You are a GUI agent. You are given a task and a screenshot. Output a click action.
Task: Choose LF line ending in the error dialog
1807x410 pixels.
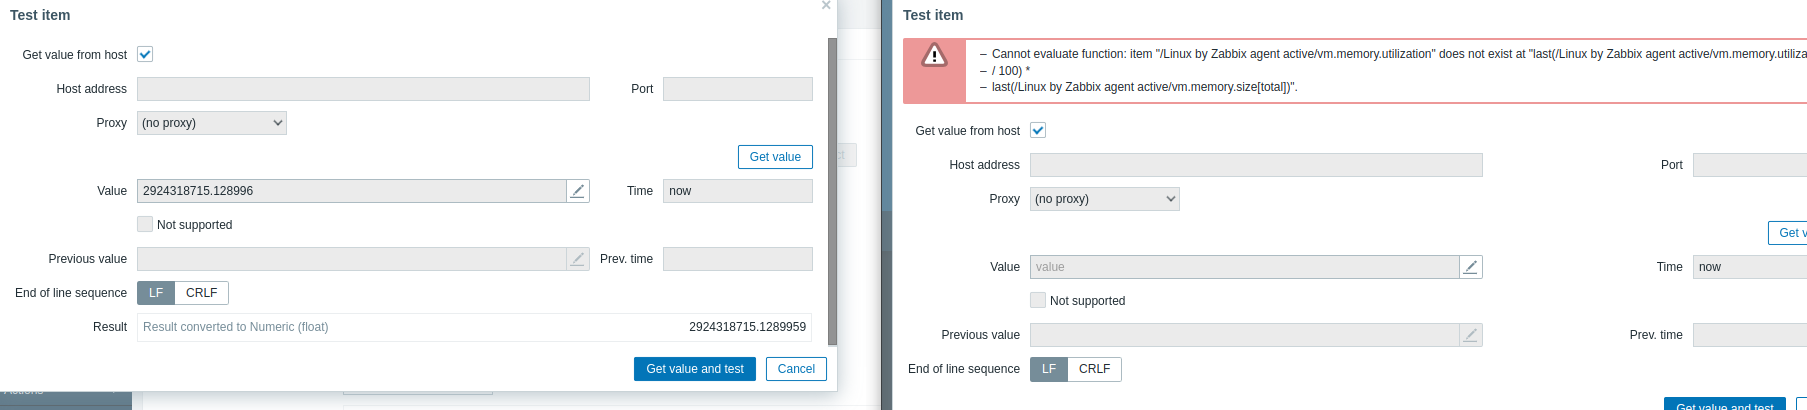point(1049,369)
